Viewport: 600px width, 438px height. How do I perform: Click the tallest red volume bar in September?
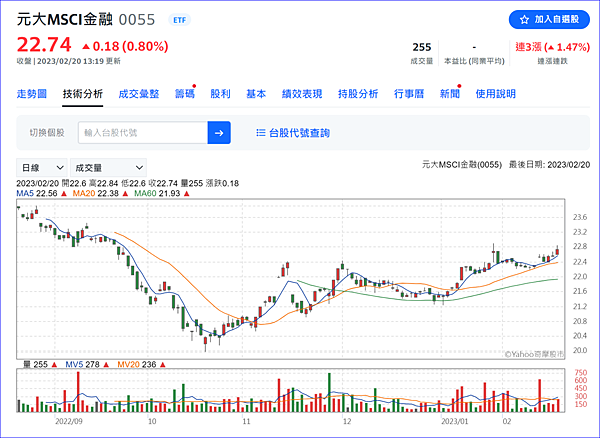tap(78, 392)
